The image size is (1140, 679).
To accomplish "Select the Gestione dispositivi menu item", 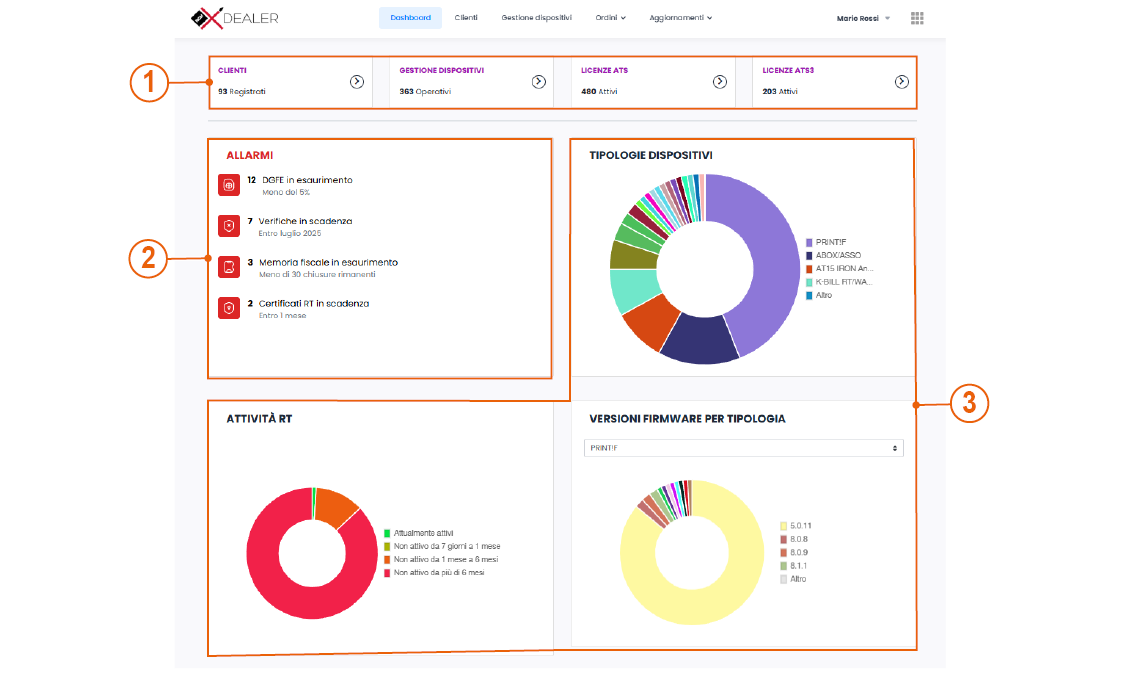I will tap(536, 17).
